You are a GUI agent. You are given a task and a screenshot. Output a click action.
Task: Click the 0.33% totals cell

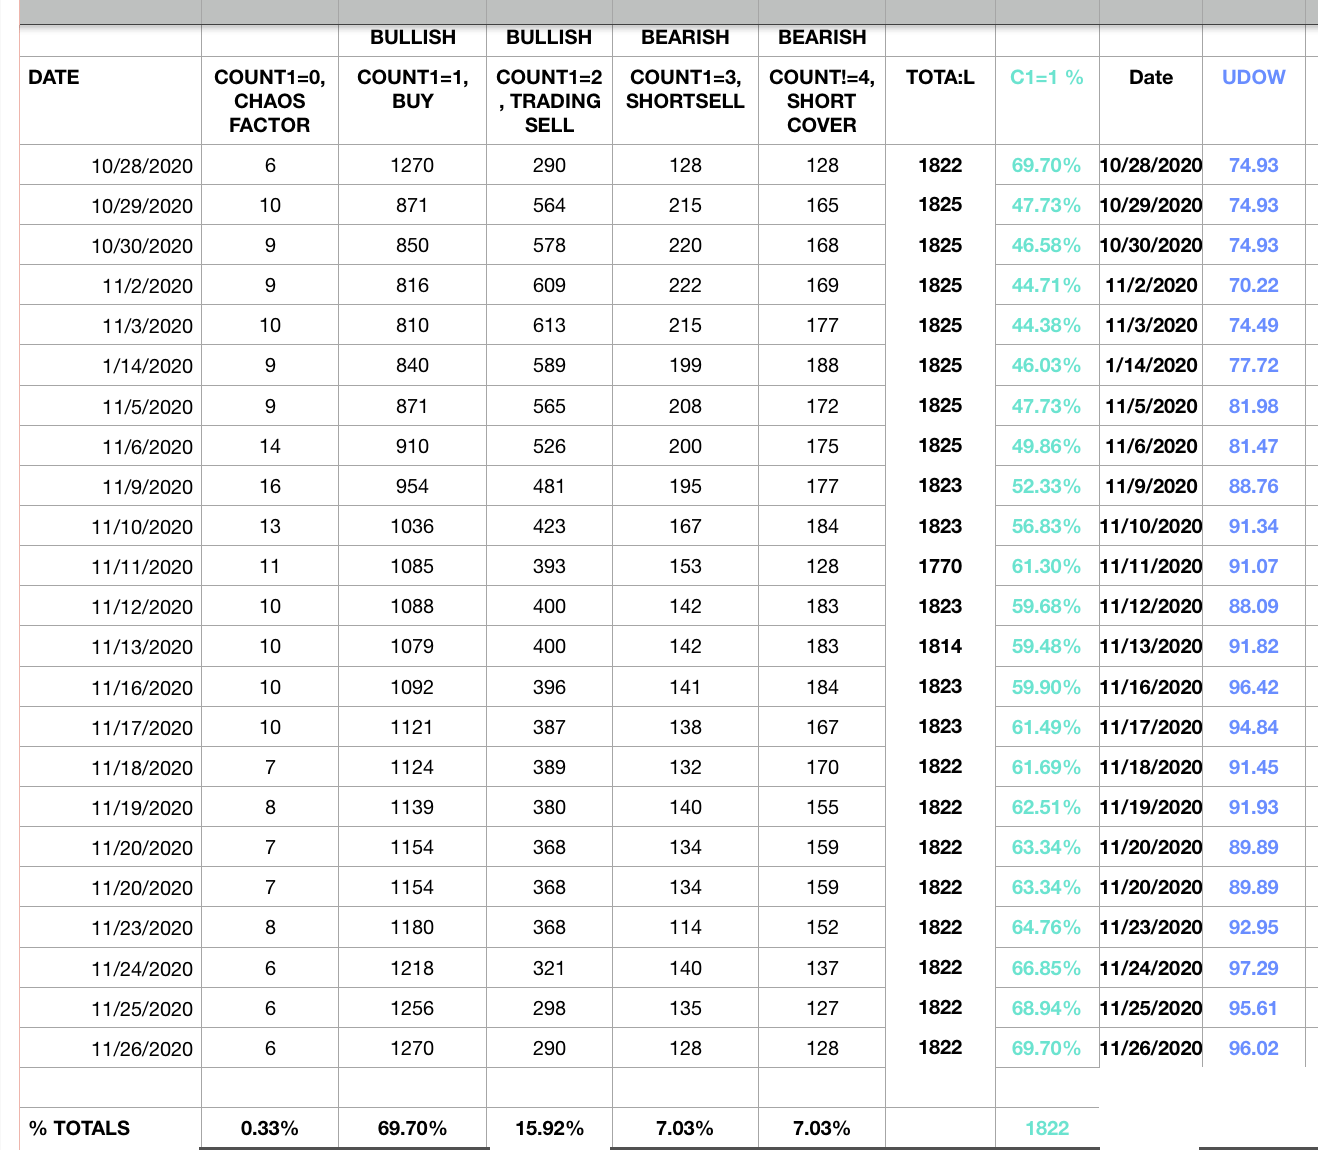tap(270, 1128)
